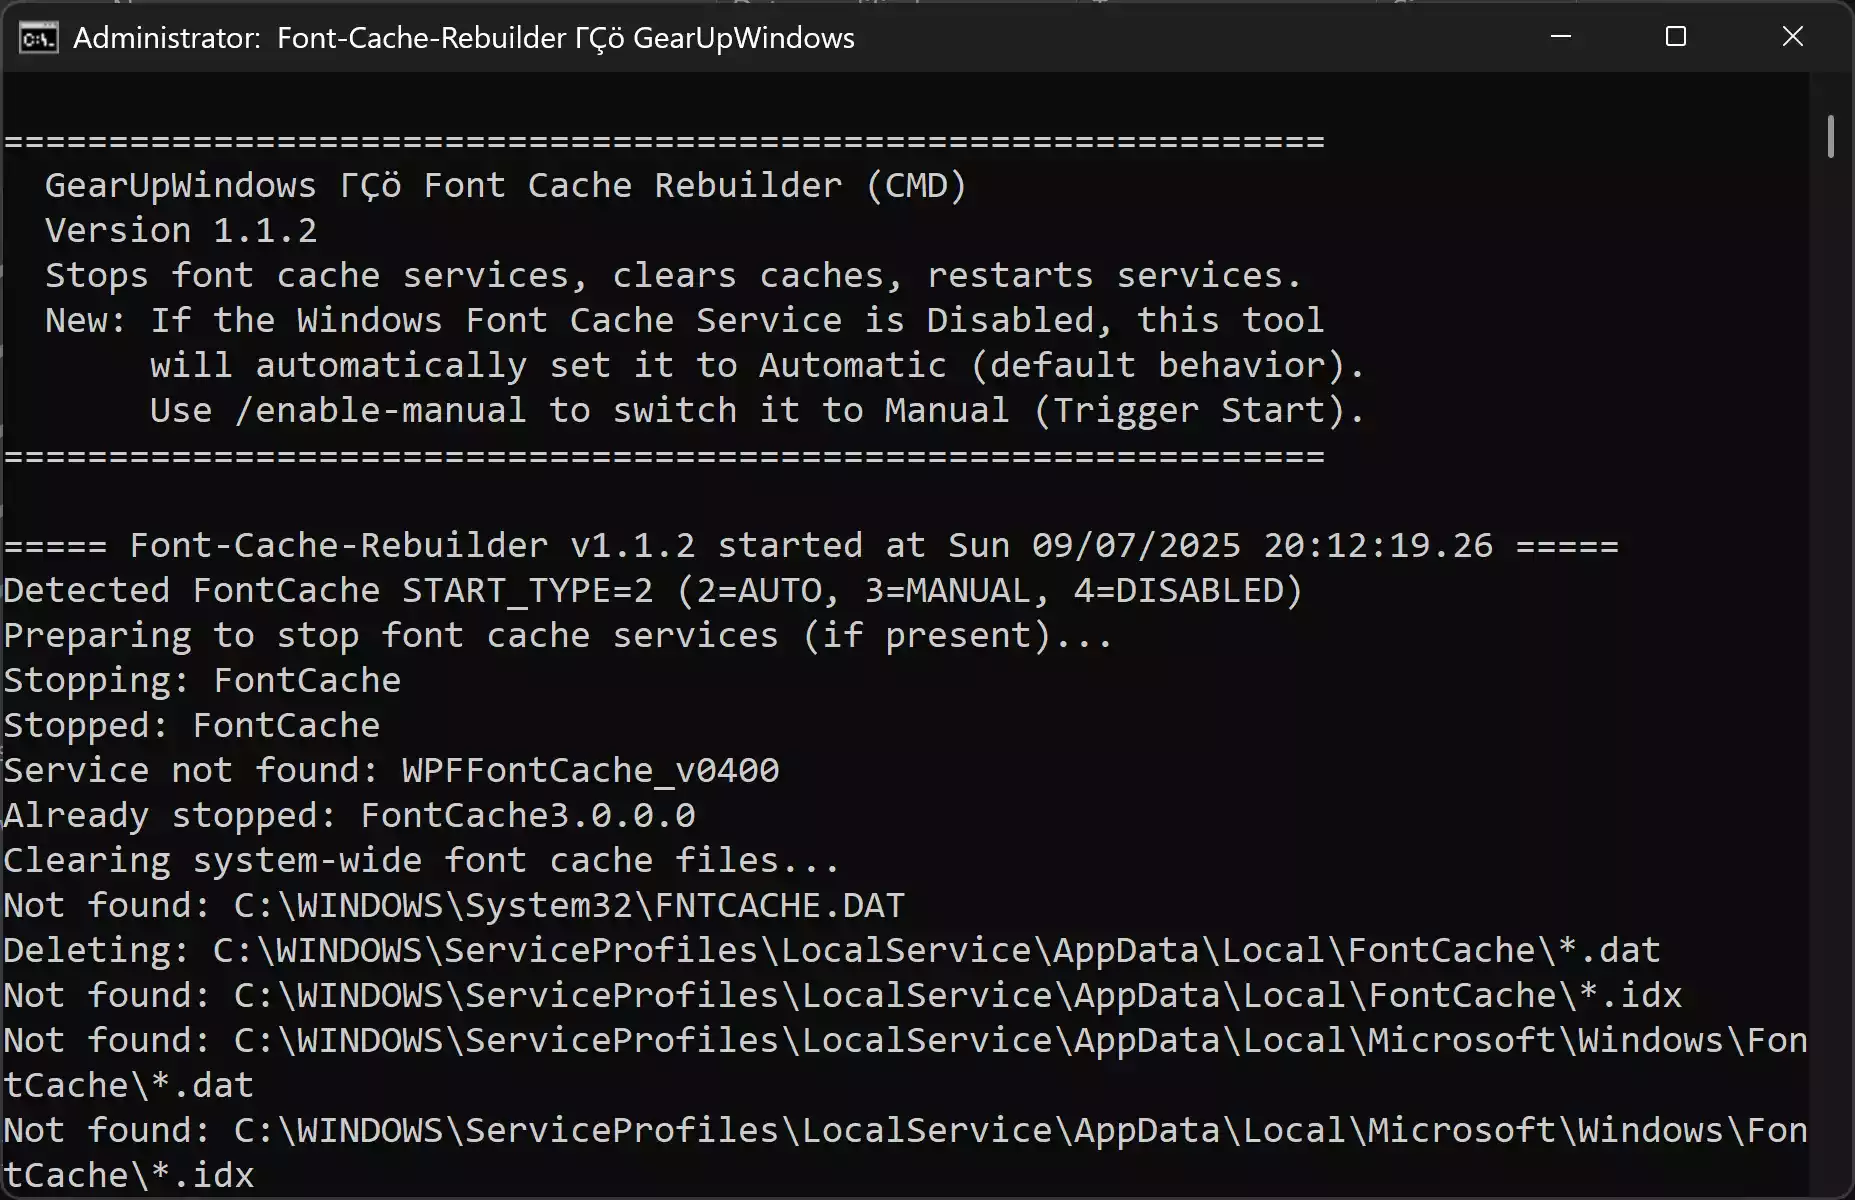Click the final tCache\*.idx output line
1855x1200 pixels.
coord(128,1174)
